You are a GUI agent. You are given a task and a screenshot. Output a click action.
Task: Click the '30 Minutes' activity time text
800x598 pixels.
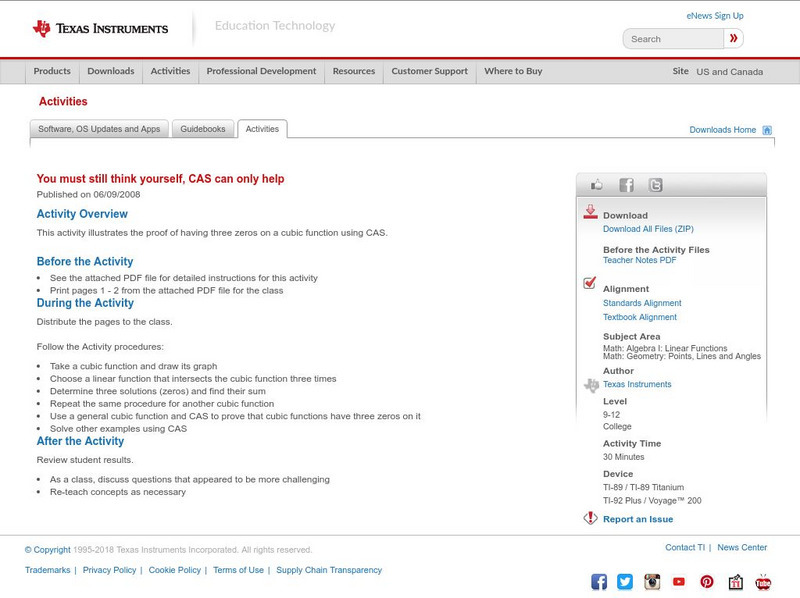pos(623,457)
